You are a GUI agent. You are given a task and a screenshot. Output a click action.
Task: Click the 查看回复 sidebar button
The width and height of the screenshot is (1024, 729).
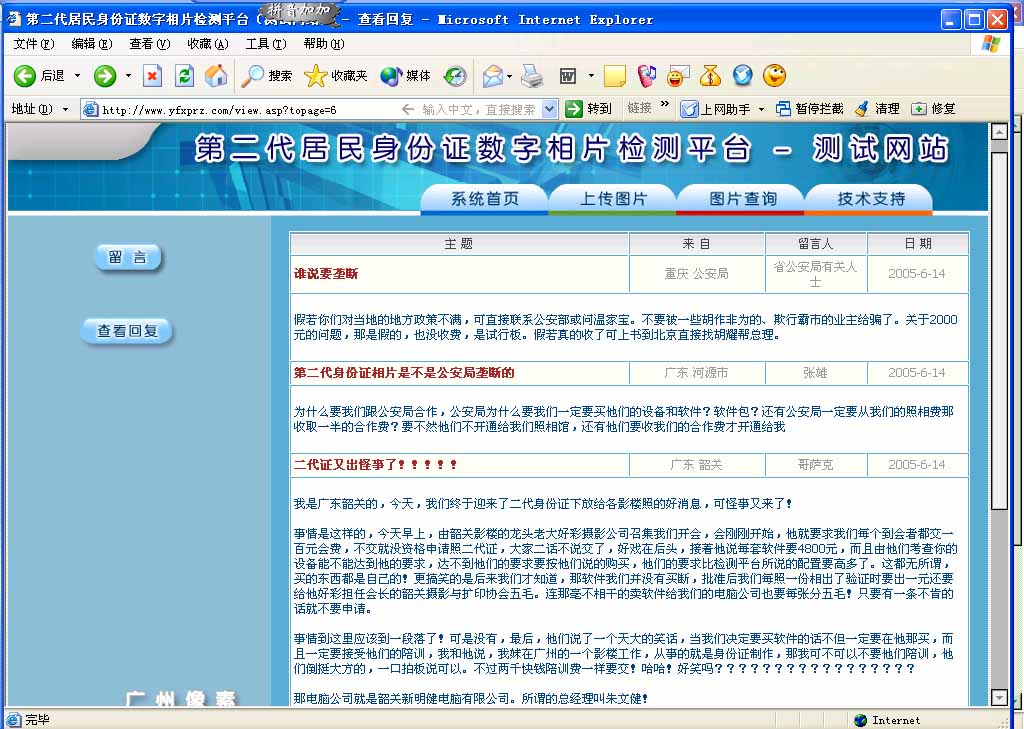click(x=127, y=331)
